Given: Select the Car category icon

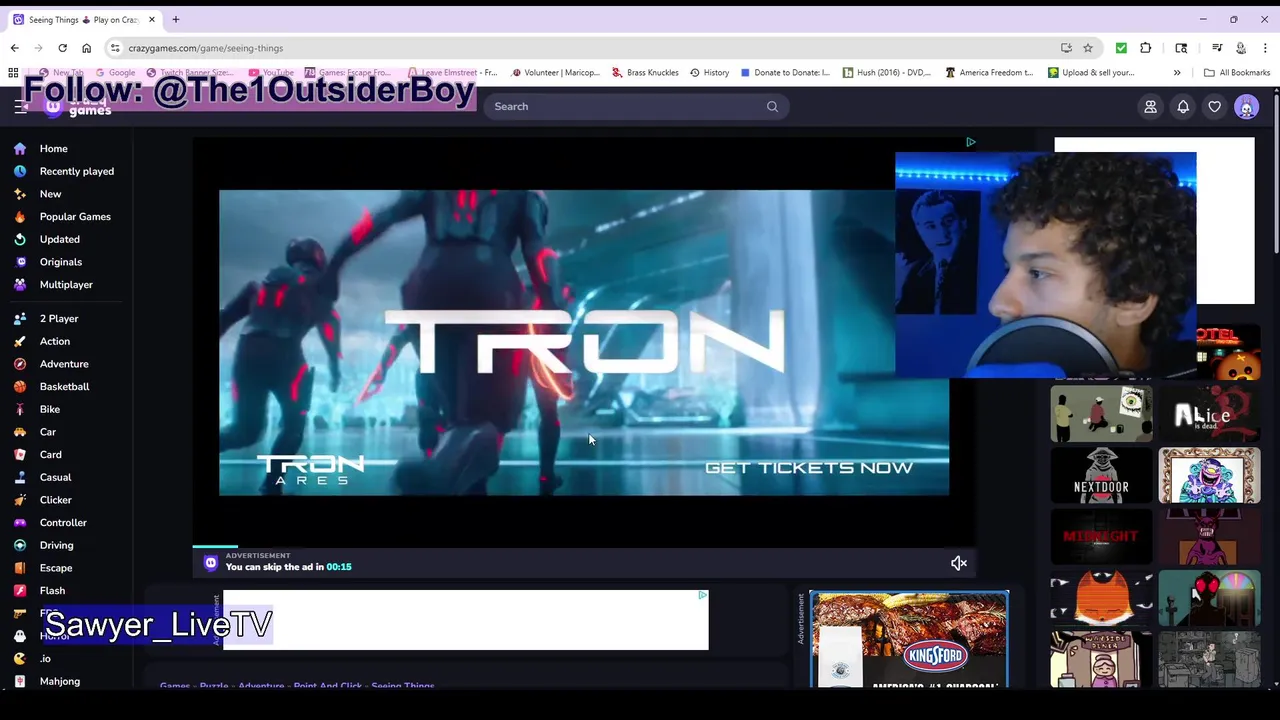Looking at the screenshot, I should pyautogui.click(x=20, y=432).
